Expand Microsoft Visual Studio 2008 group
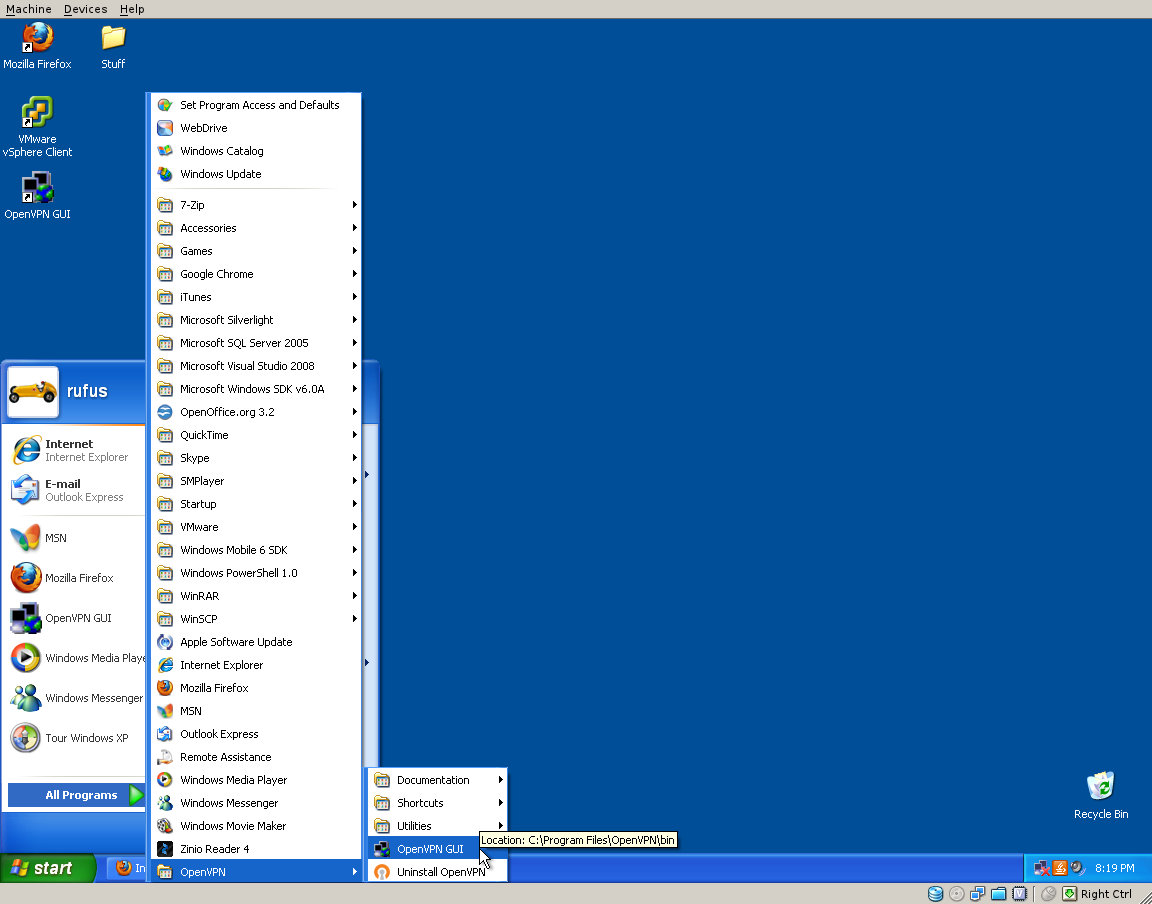 (256, 366)
